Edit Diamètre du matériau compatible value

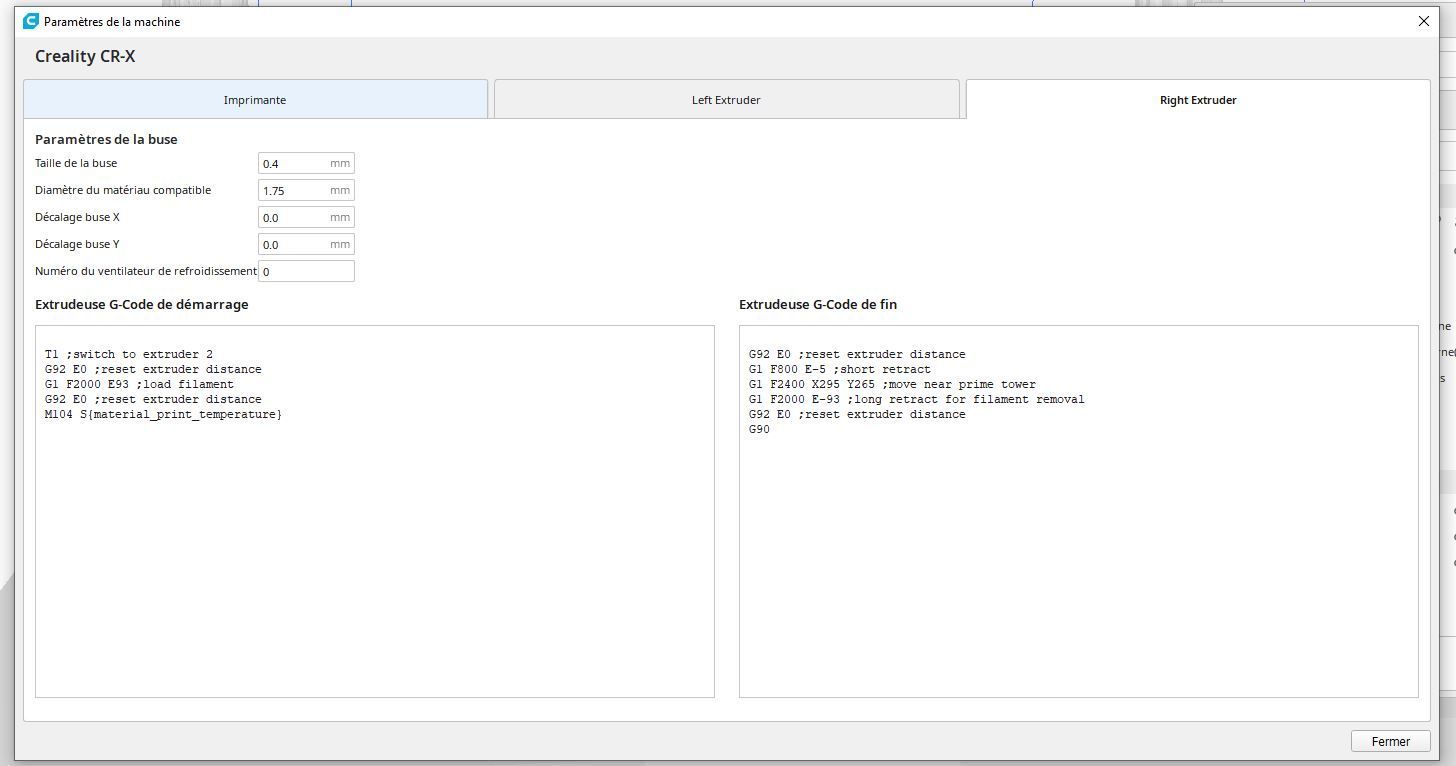click(x=306, y=190)
